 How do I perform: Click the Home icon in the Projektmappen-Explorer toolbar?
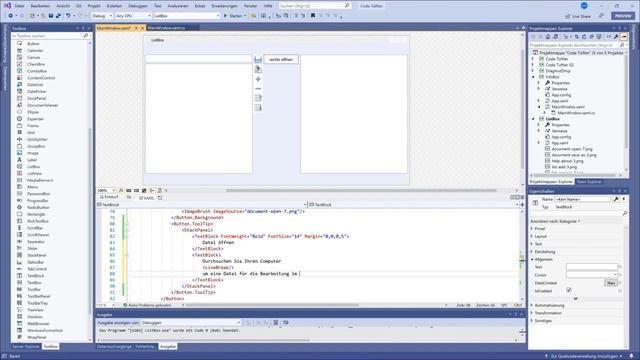click(548, 37)
